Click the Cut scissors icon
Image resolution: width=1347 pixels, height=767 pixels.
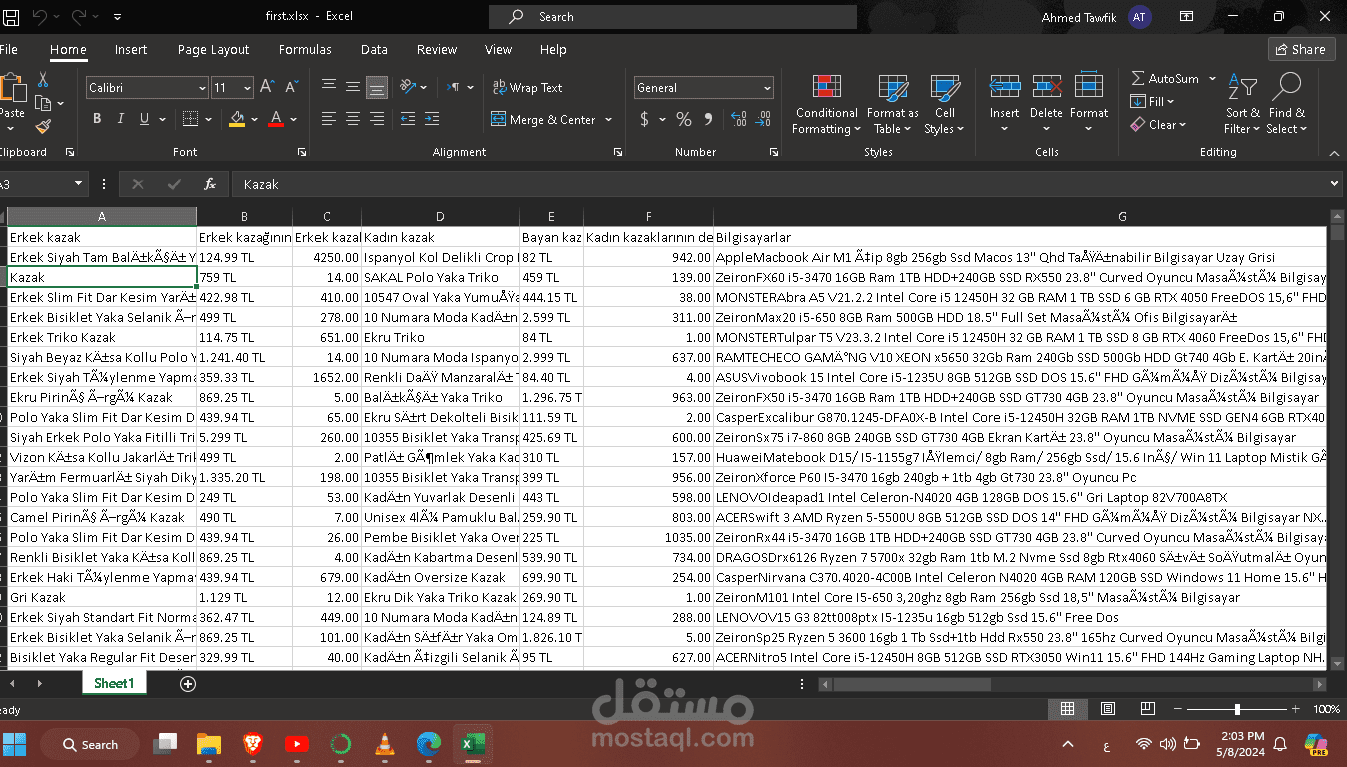[43, 80]
